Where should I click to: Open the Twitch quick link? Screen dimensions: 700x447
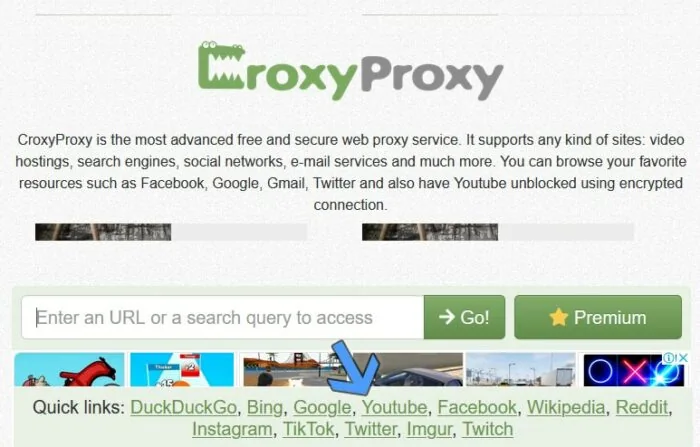[x=488, y=429]
